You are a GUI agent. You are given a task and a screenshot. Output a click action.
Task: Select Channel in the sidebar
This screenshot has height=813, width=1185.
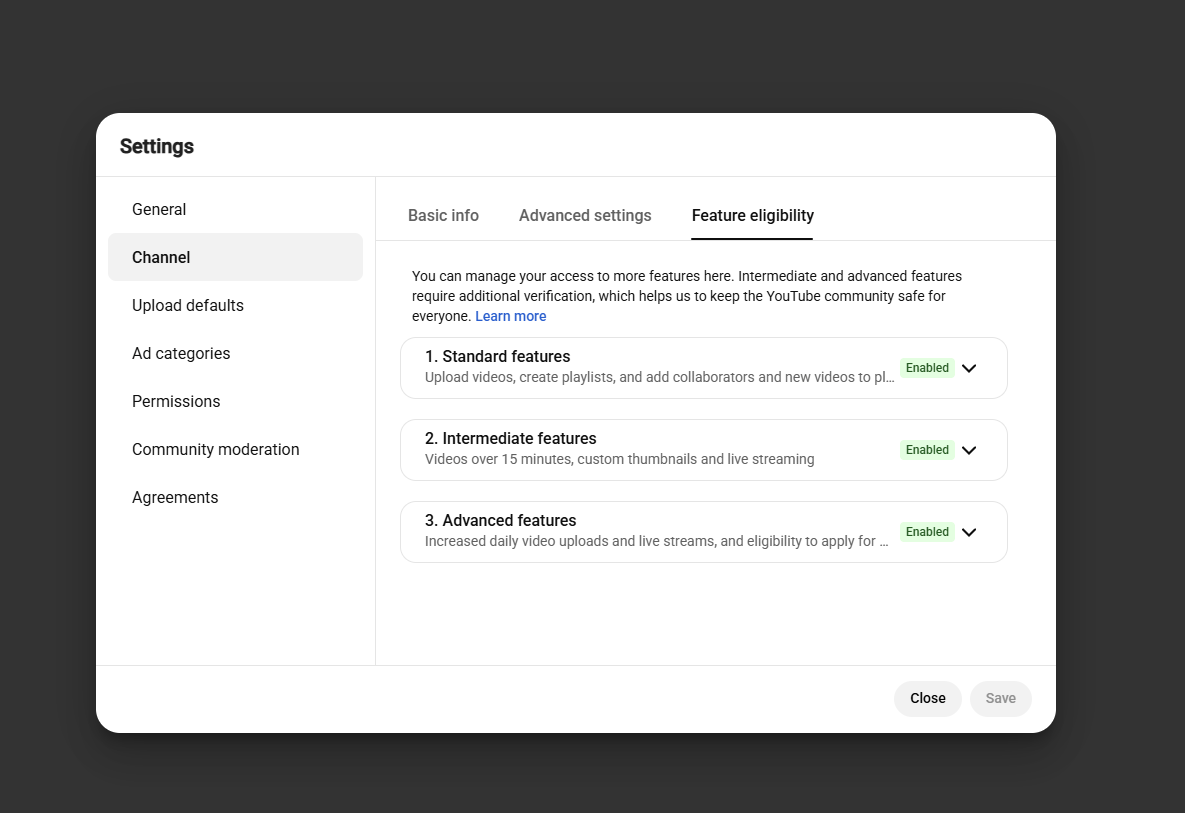point(235,257)
